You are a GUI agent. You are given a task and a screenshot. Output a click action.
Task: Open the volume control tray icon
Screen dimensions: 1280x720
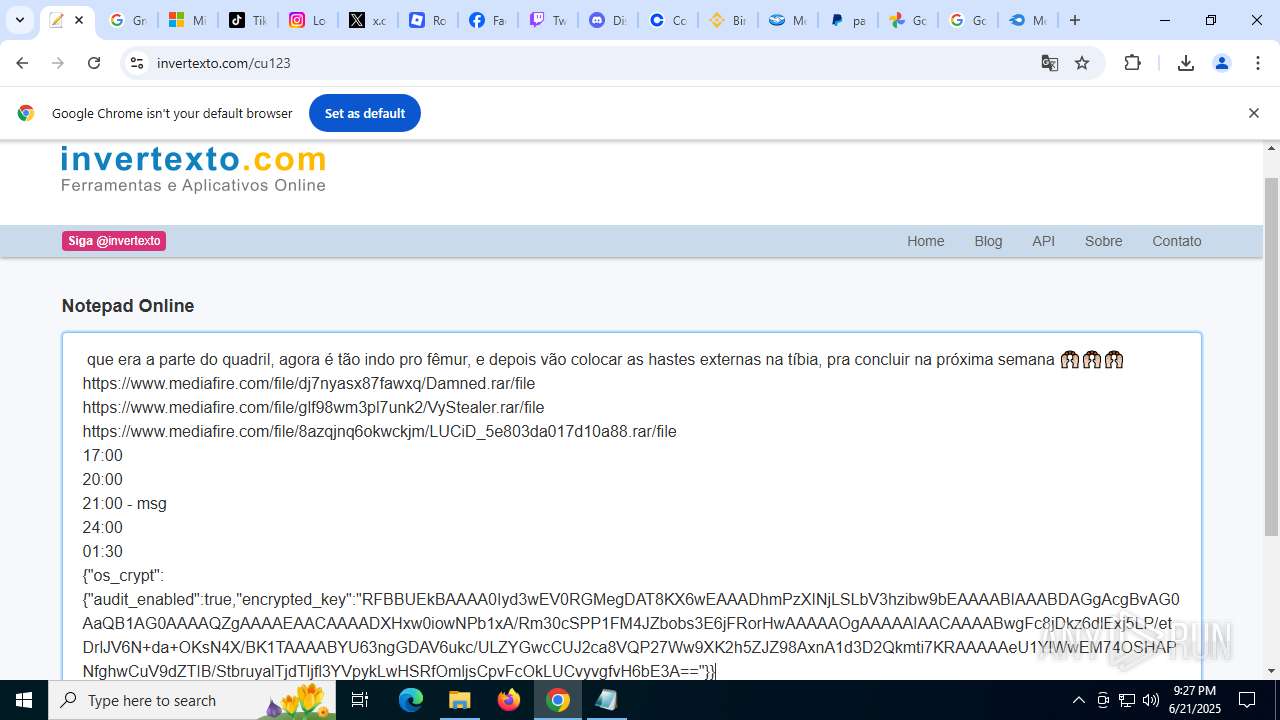pyautogui.click(x=1151, y=700)
